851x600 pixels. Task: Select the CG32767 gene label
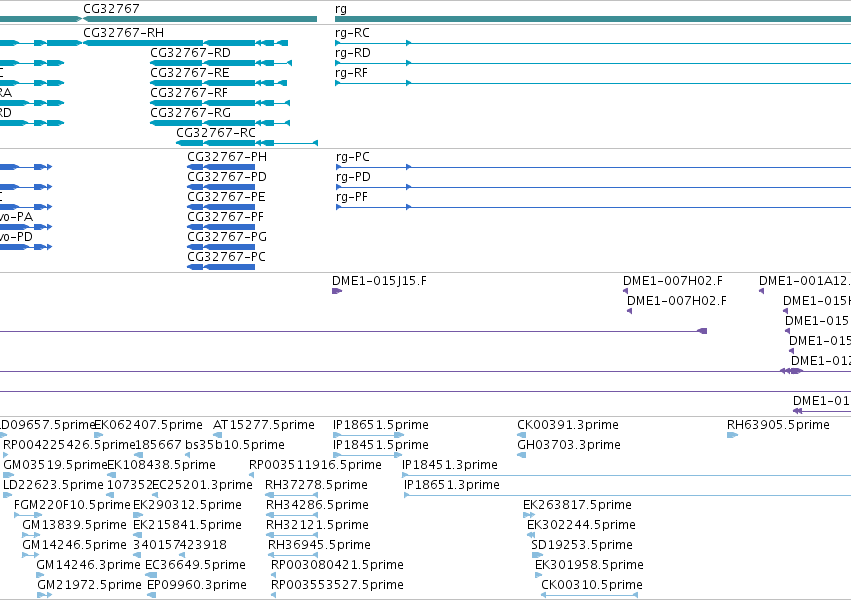(111, 9)
